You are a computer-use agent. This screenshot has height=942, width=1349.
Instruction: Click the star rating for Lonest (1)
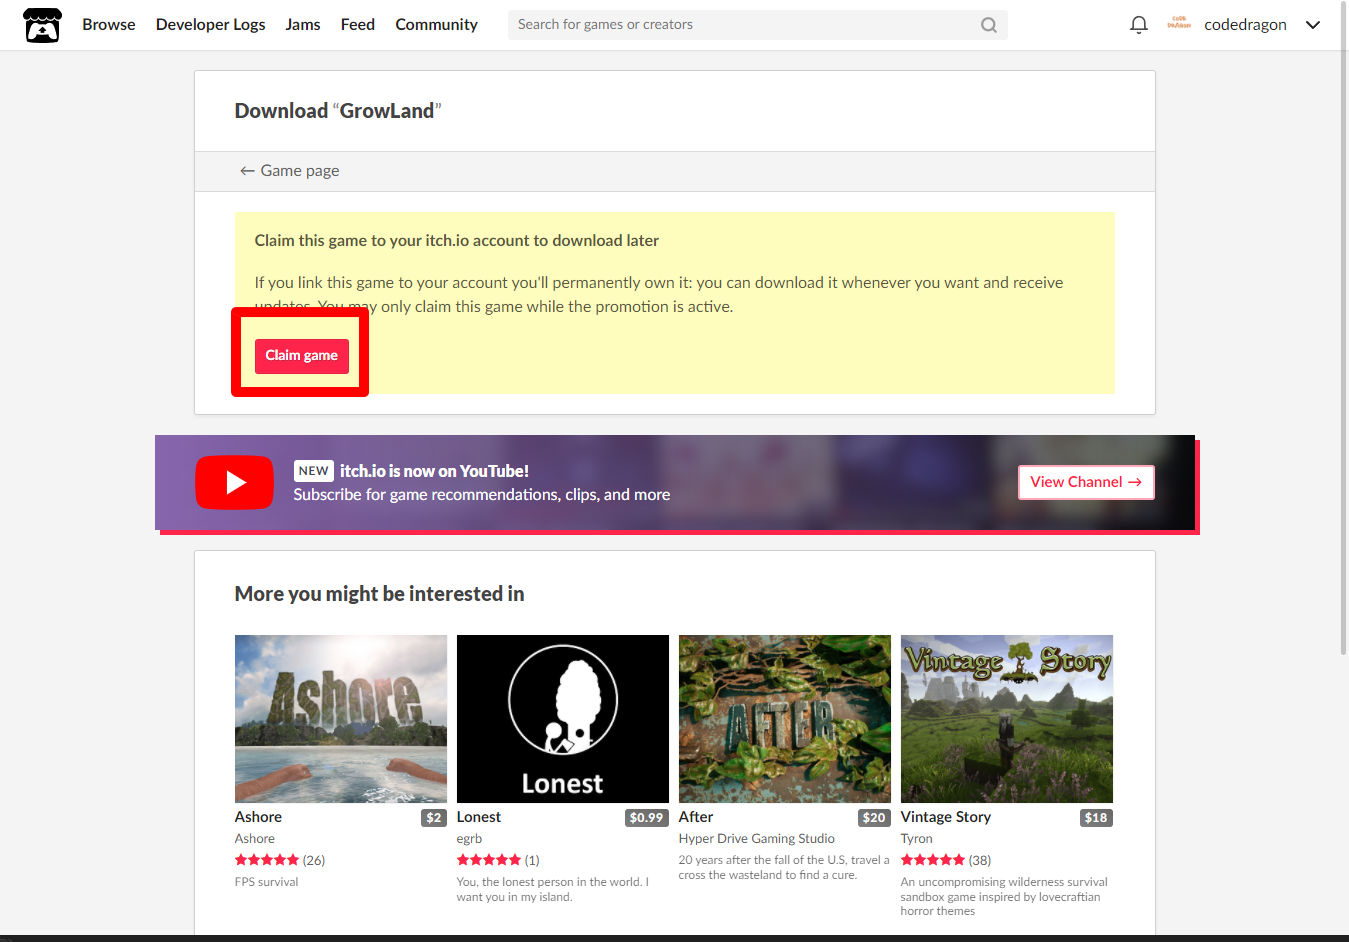[498, 860]
